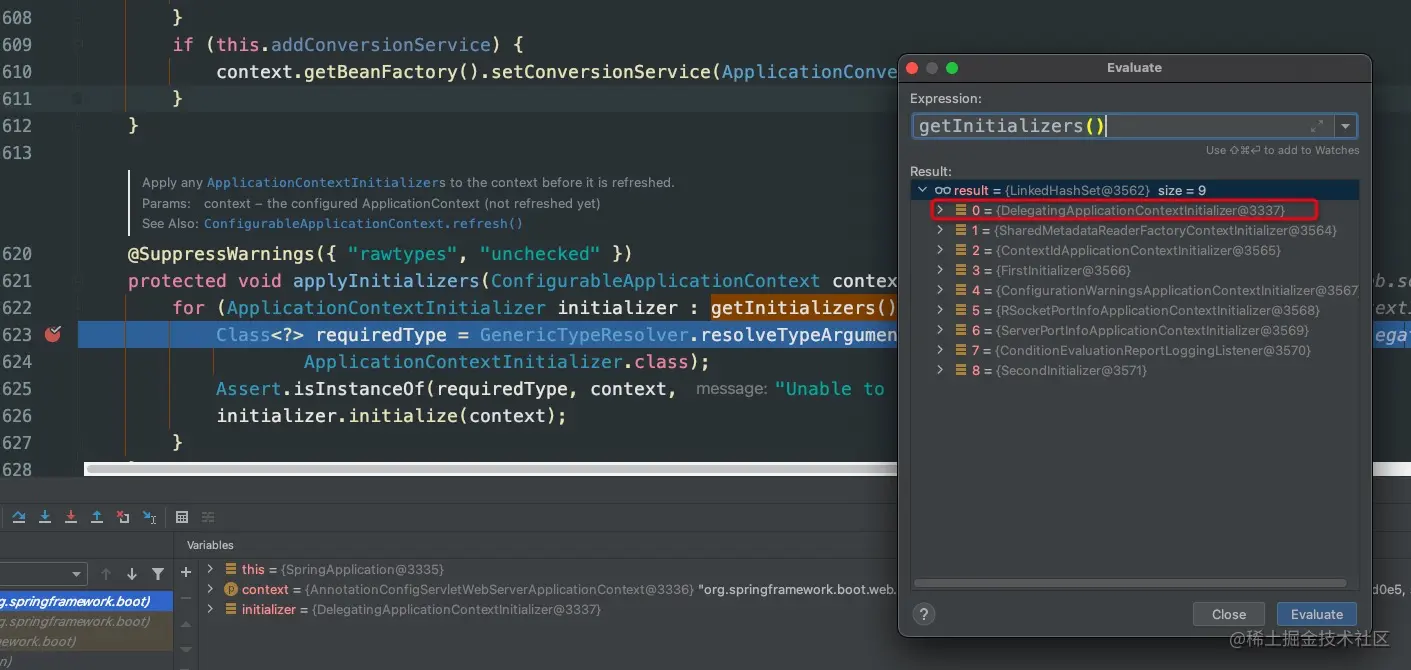Click the Trace Current Stream Chain icon
1411x670 pixels.
click(208, 517)
